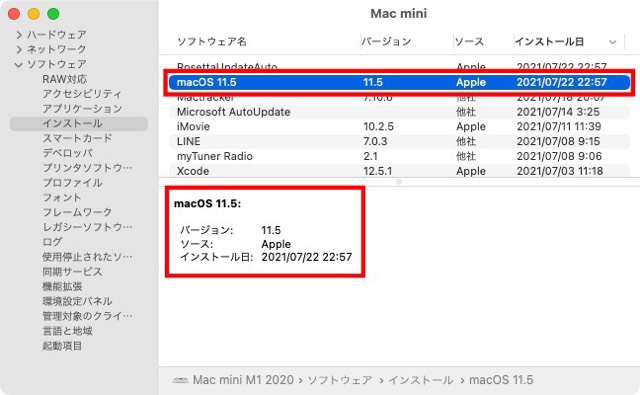640x395 pixels.
Task: Select 管理対象のクライ… in the sidebar
Action: coord(87,316)
